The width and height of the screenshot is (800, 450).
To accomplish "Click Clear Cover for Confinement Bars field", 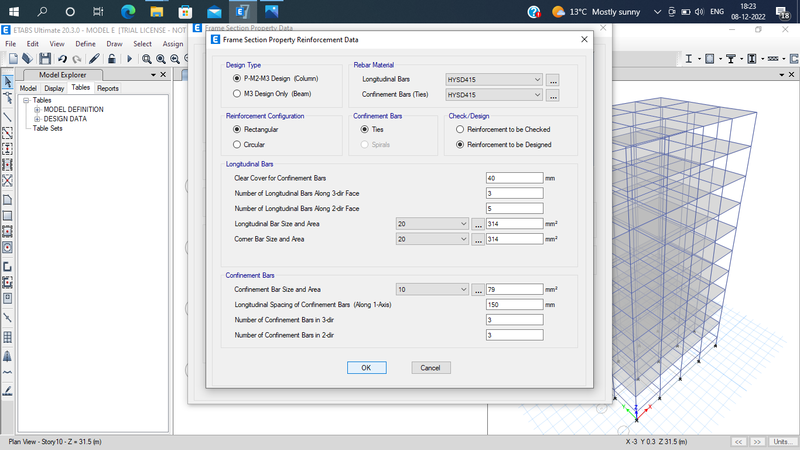I will [x=514, y=178].
